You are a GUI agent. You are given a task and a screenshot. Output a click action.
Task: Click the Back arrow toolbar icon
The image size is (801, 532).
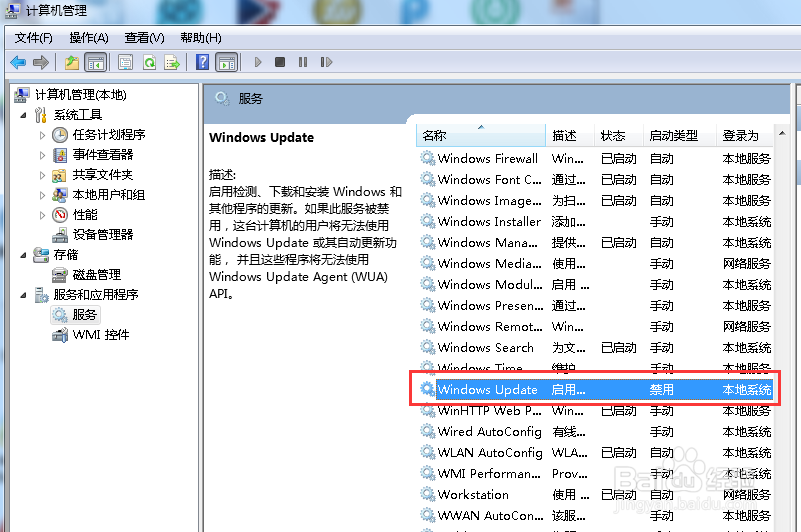pos(18,62)
